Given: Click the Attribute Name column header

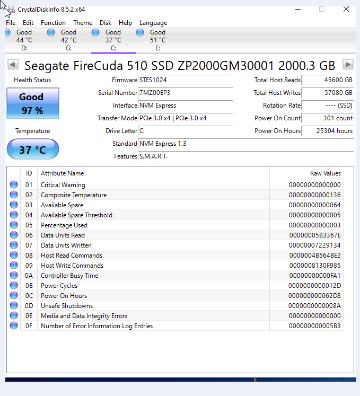Looking at the screenshot, I should (154, 173).
